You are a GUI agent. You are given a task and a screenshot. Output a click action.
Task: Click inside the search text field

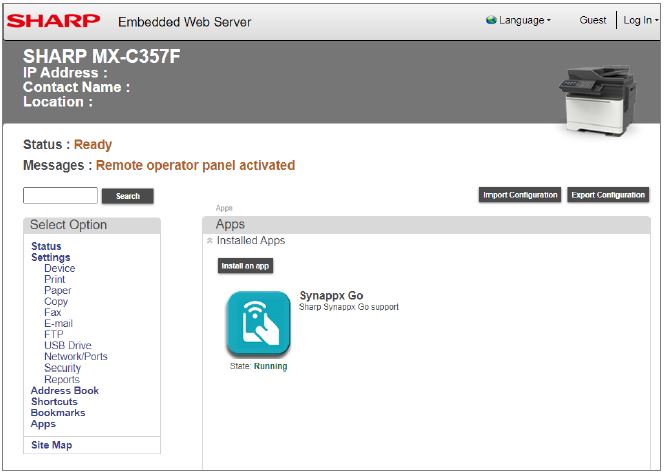pyautogui.click(x=60, y=195)
